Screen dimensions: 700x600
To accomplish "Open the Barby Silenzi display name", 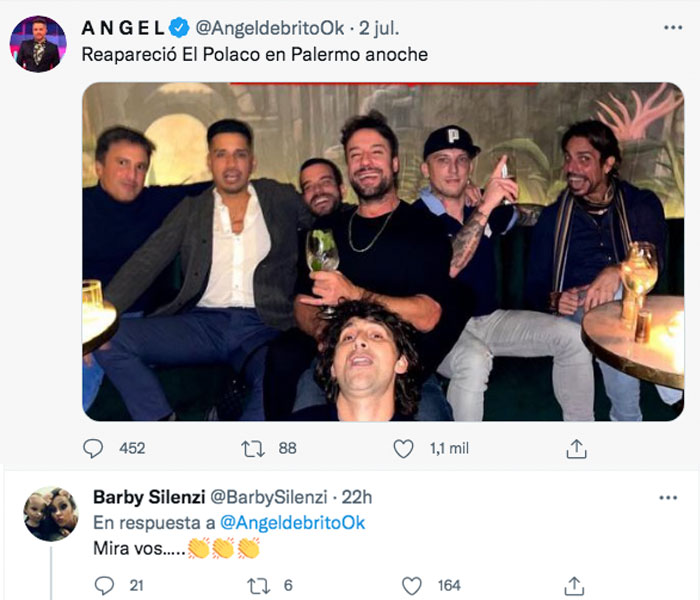I will click(x=146, y=497).
